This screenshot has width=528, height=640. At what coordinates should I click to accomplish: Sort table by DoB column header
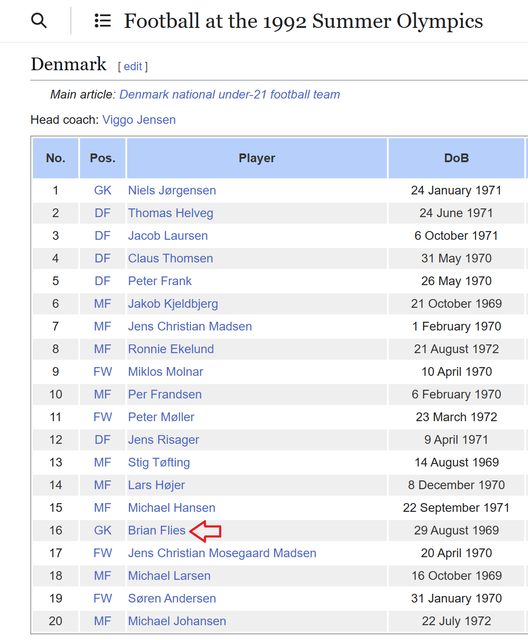456,158
